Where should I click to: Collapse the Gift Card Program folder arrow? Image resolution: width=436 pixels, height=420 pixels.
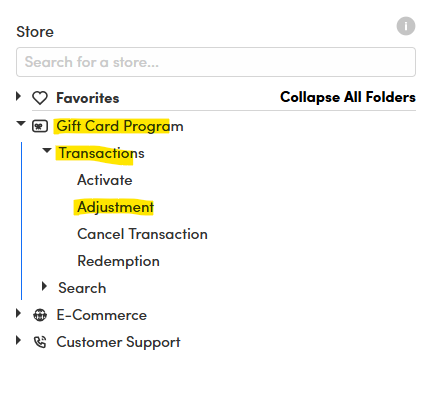pos(21,124)
